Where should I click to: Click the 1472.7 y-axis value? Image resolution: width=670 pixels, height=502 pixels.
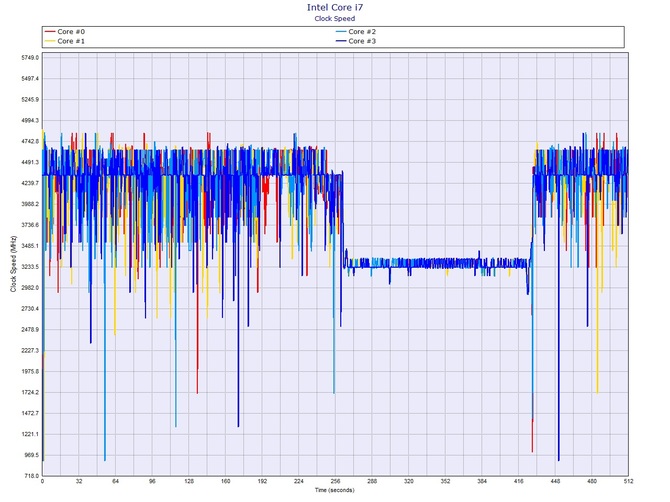click(30, 414)
